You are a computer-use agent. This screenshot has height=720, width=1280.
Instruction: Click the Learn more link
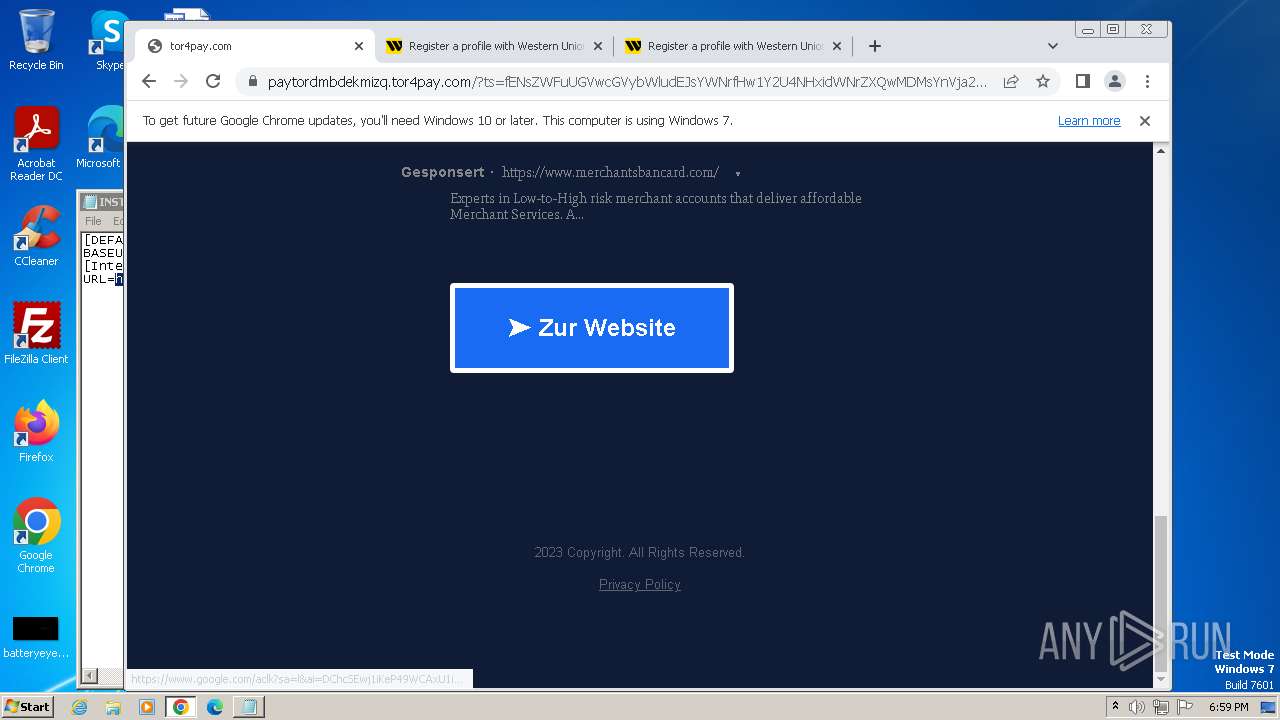1089,121
